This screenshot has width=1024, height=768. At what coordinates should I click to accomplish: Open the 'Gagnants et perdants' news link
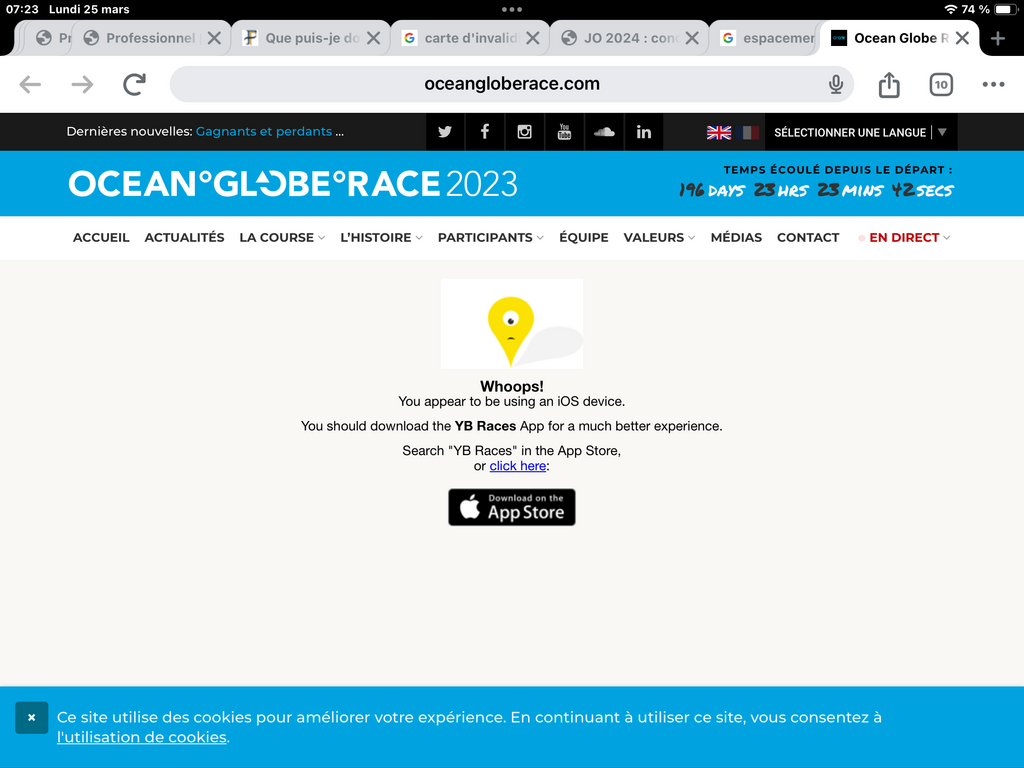point(264,131)
